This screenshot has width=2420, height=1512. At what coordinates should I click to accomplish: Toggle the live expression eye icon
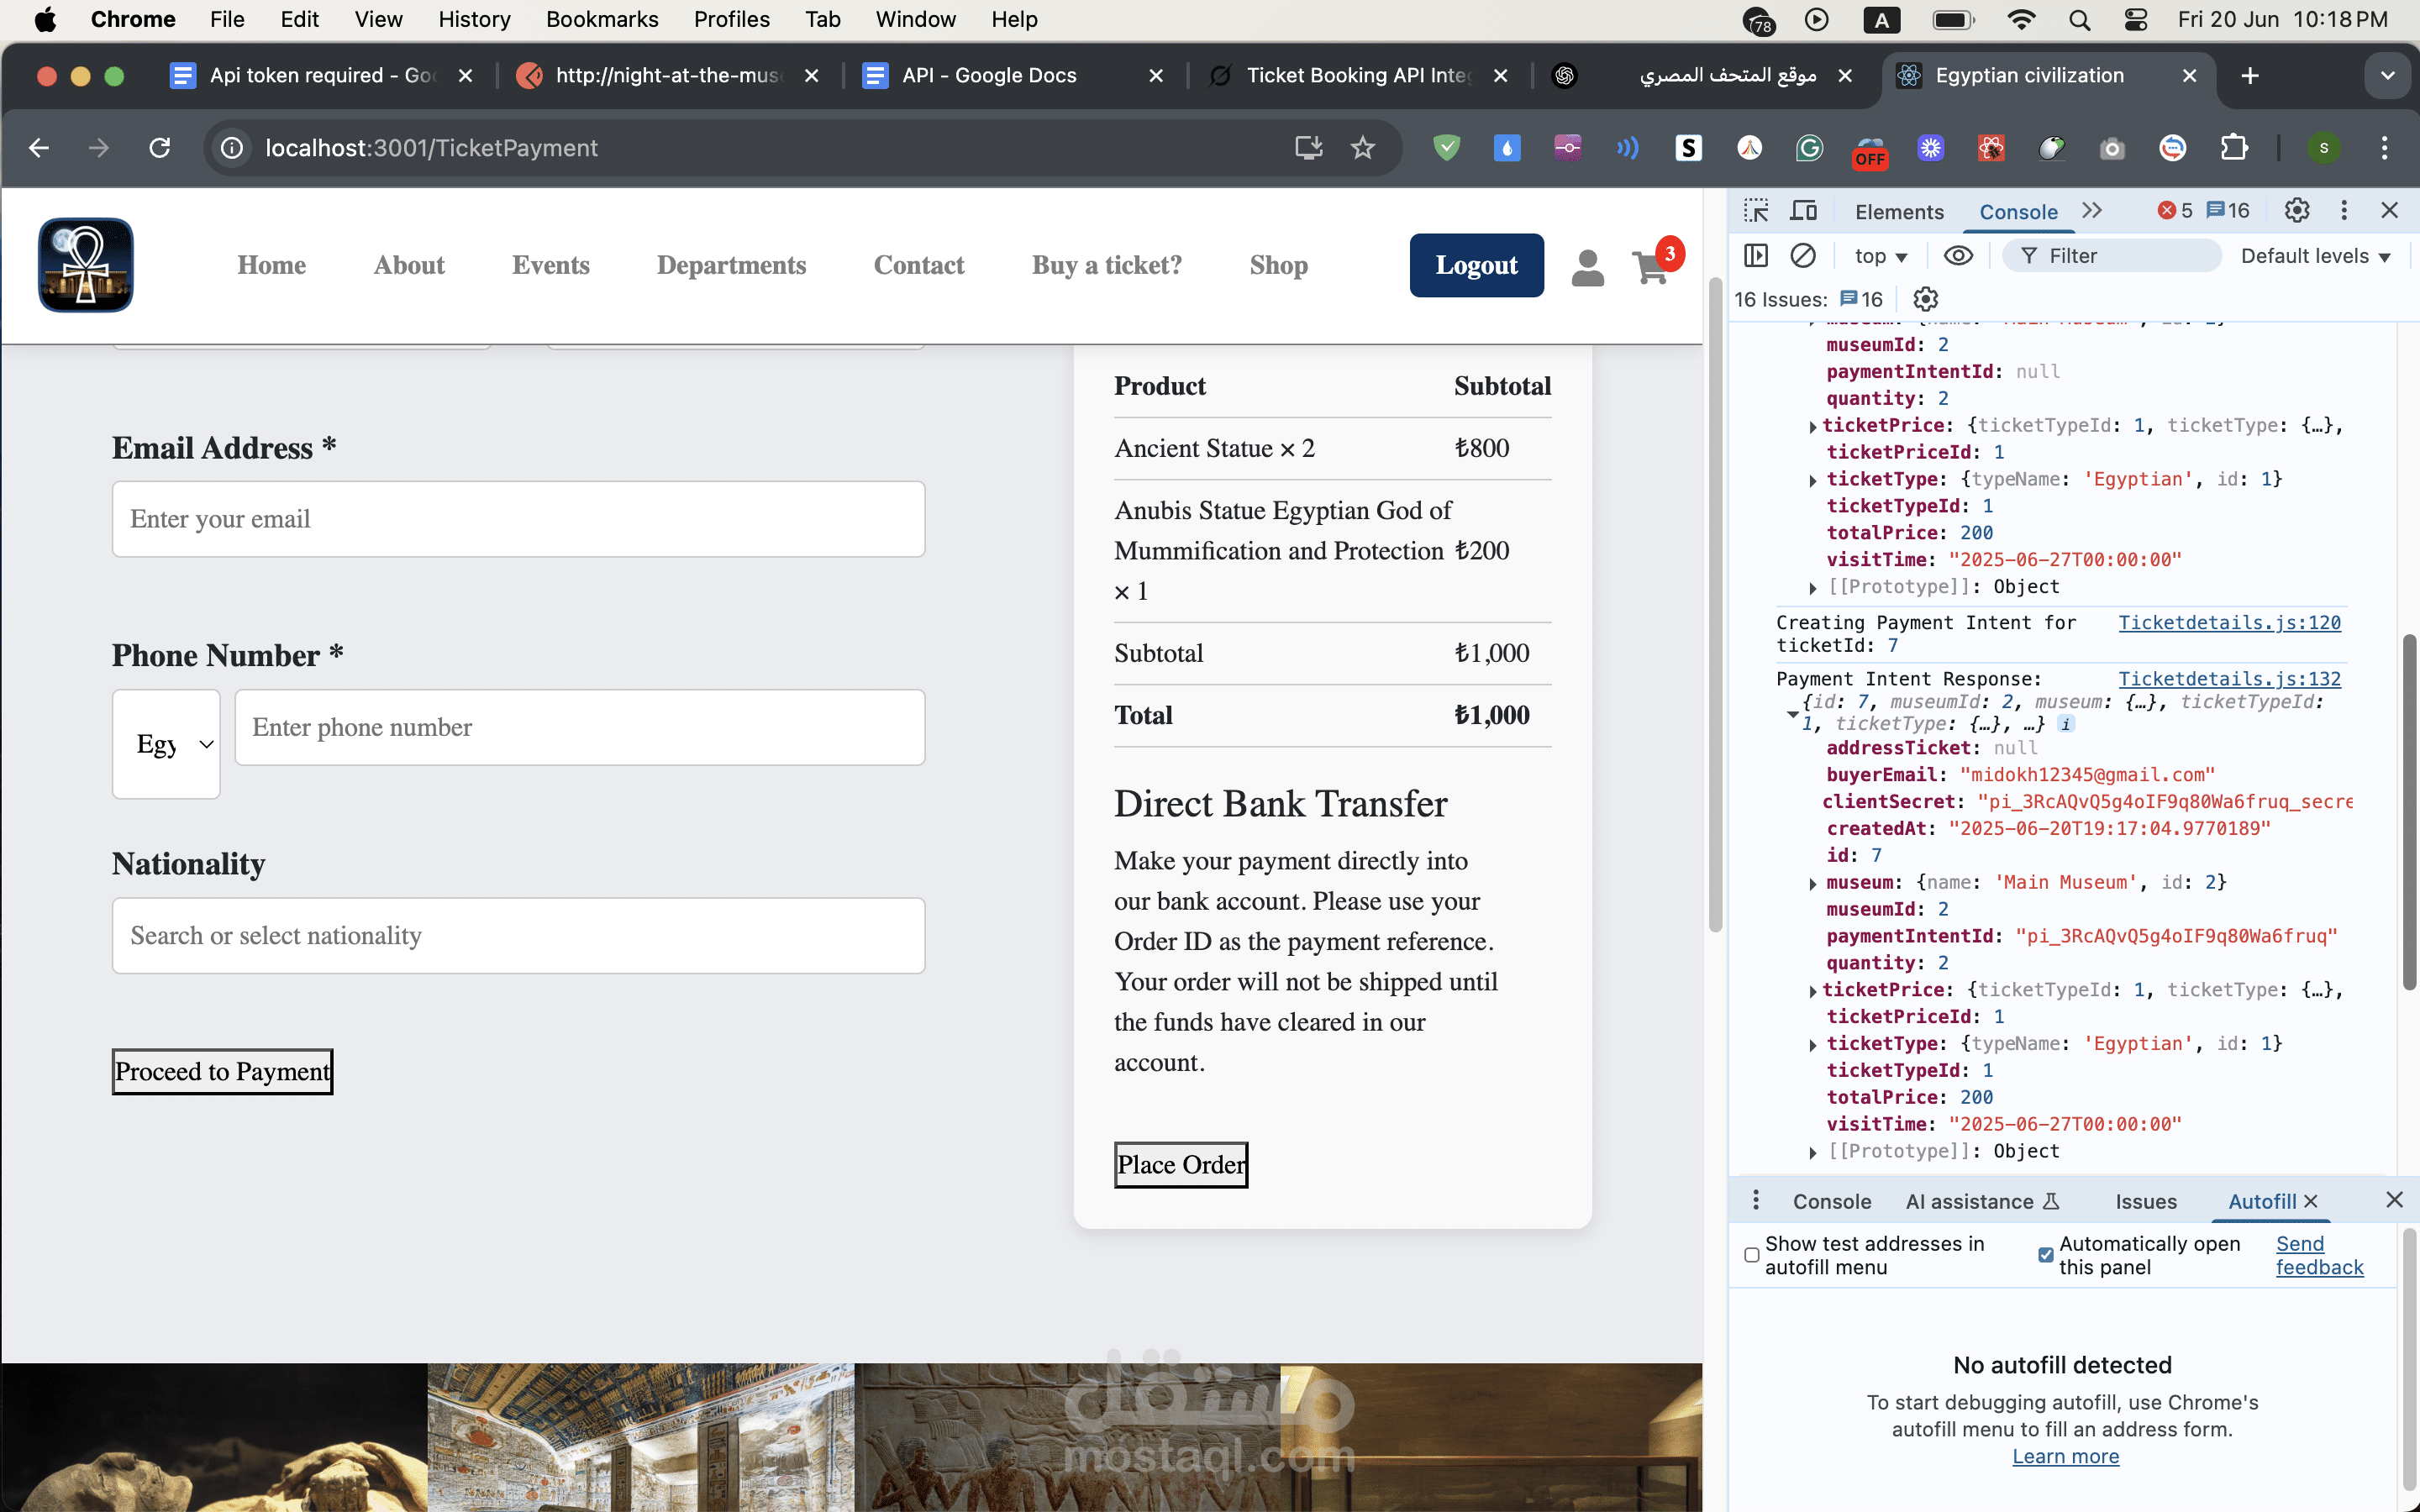[x=1957, y=256]
